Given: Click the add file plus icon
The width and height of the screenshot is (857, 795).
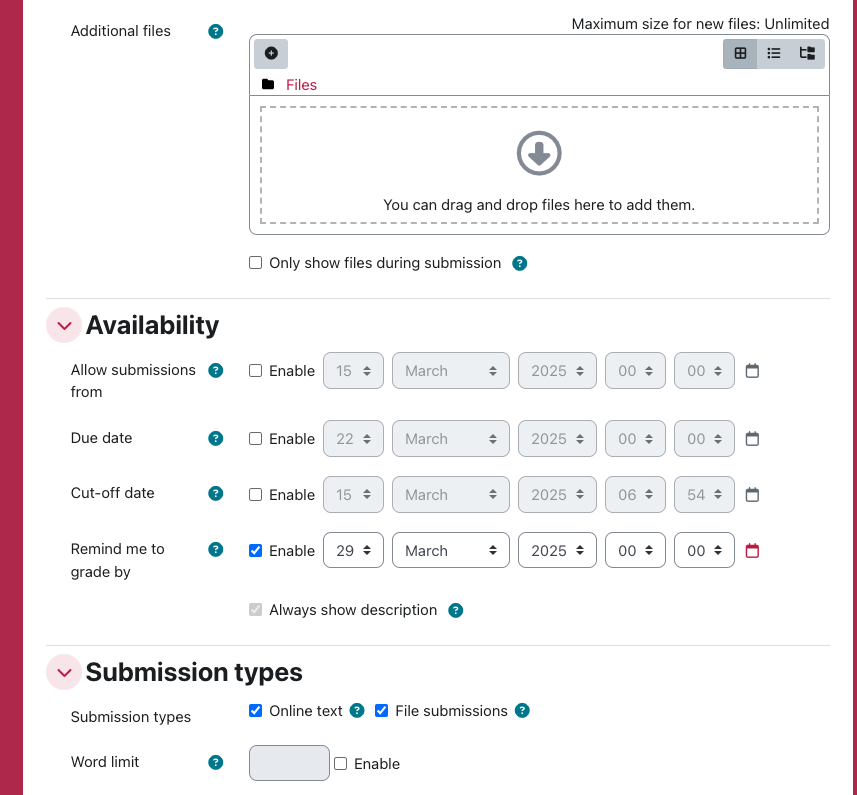Looking at the screenshot, I should click(x=271, y=54).
